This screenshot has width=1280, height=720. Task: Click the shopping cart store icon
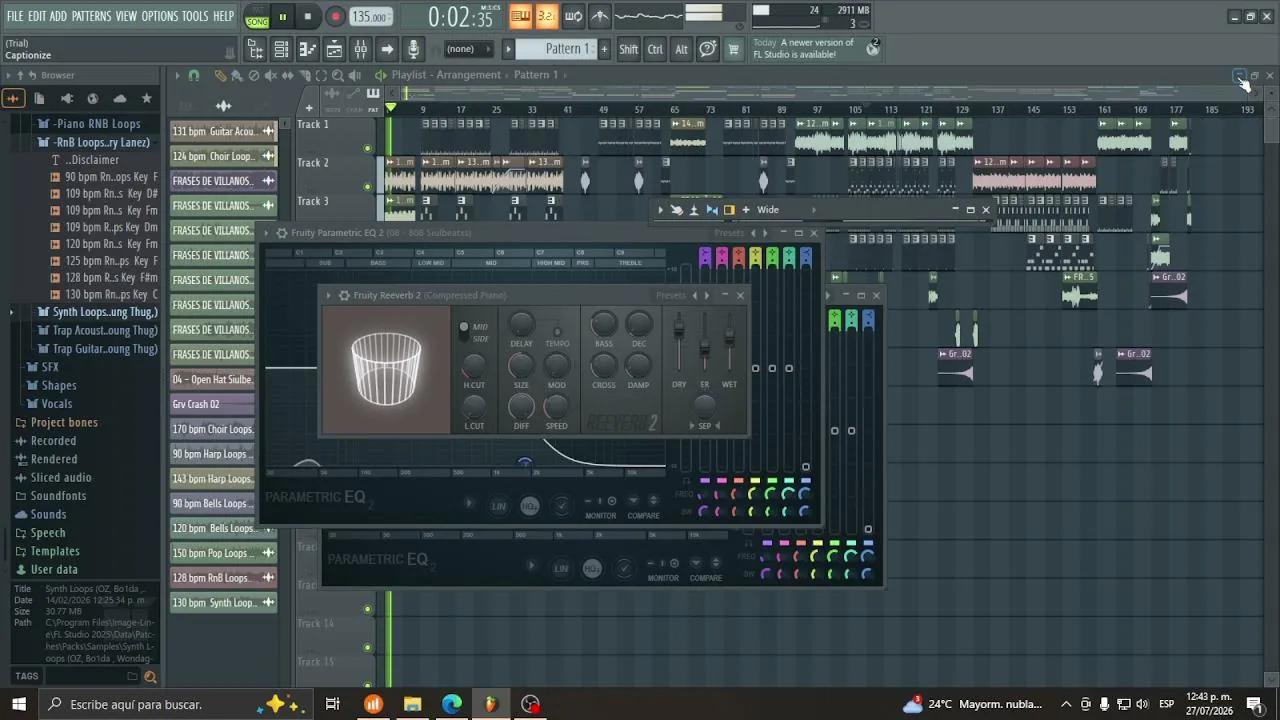(733, 49)
